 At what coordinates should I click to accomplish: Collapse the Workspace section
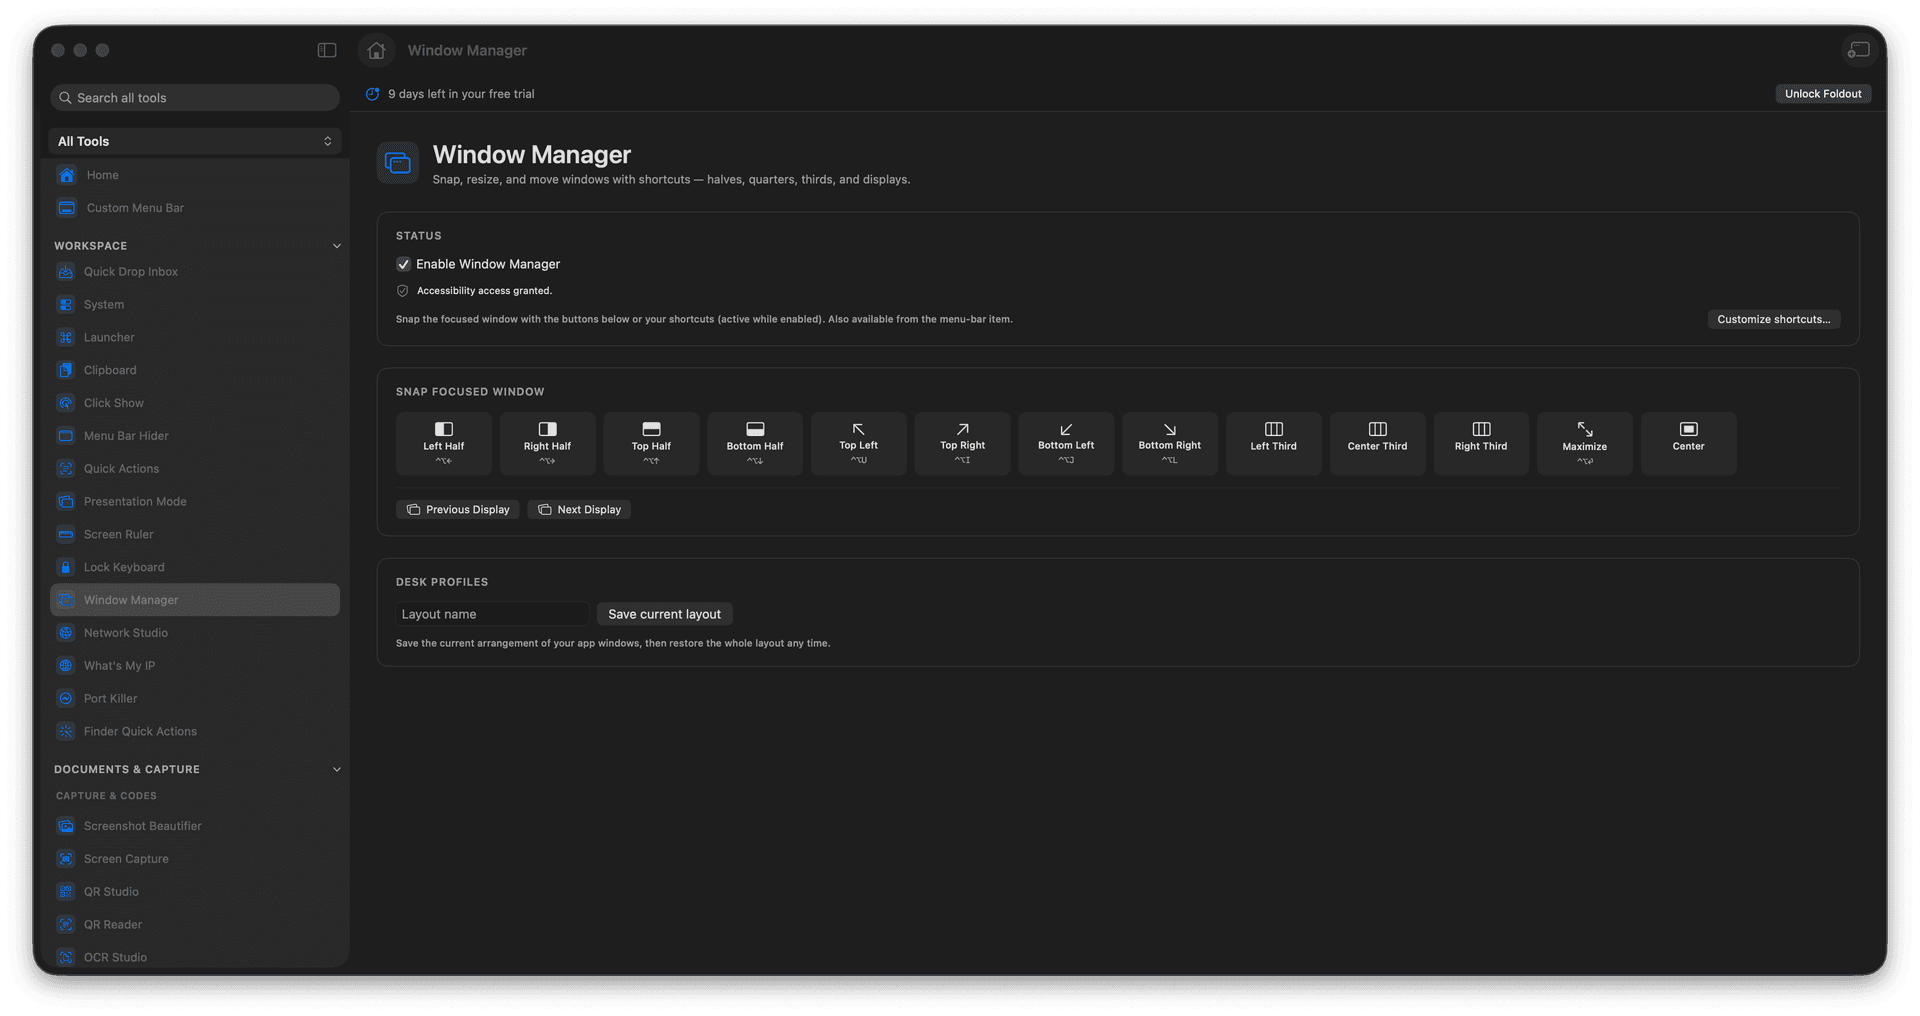point(336,246)
